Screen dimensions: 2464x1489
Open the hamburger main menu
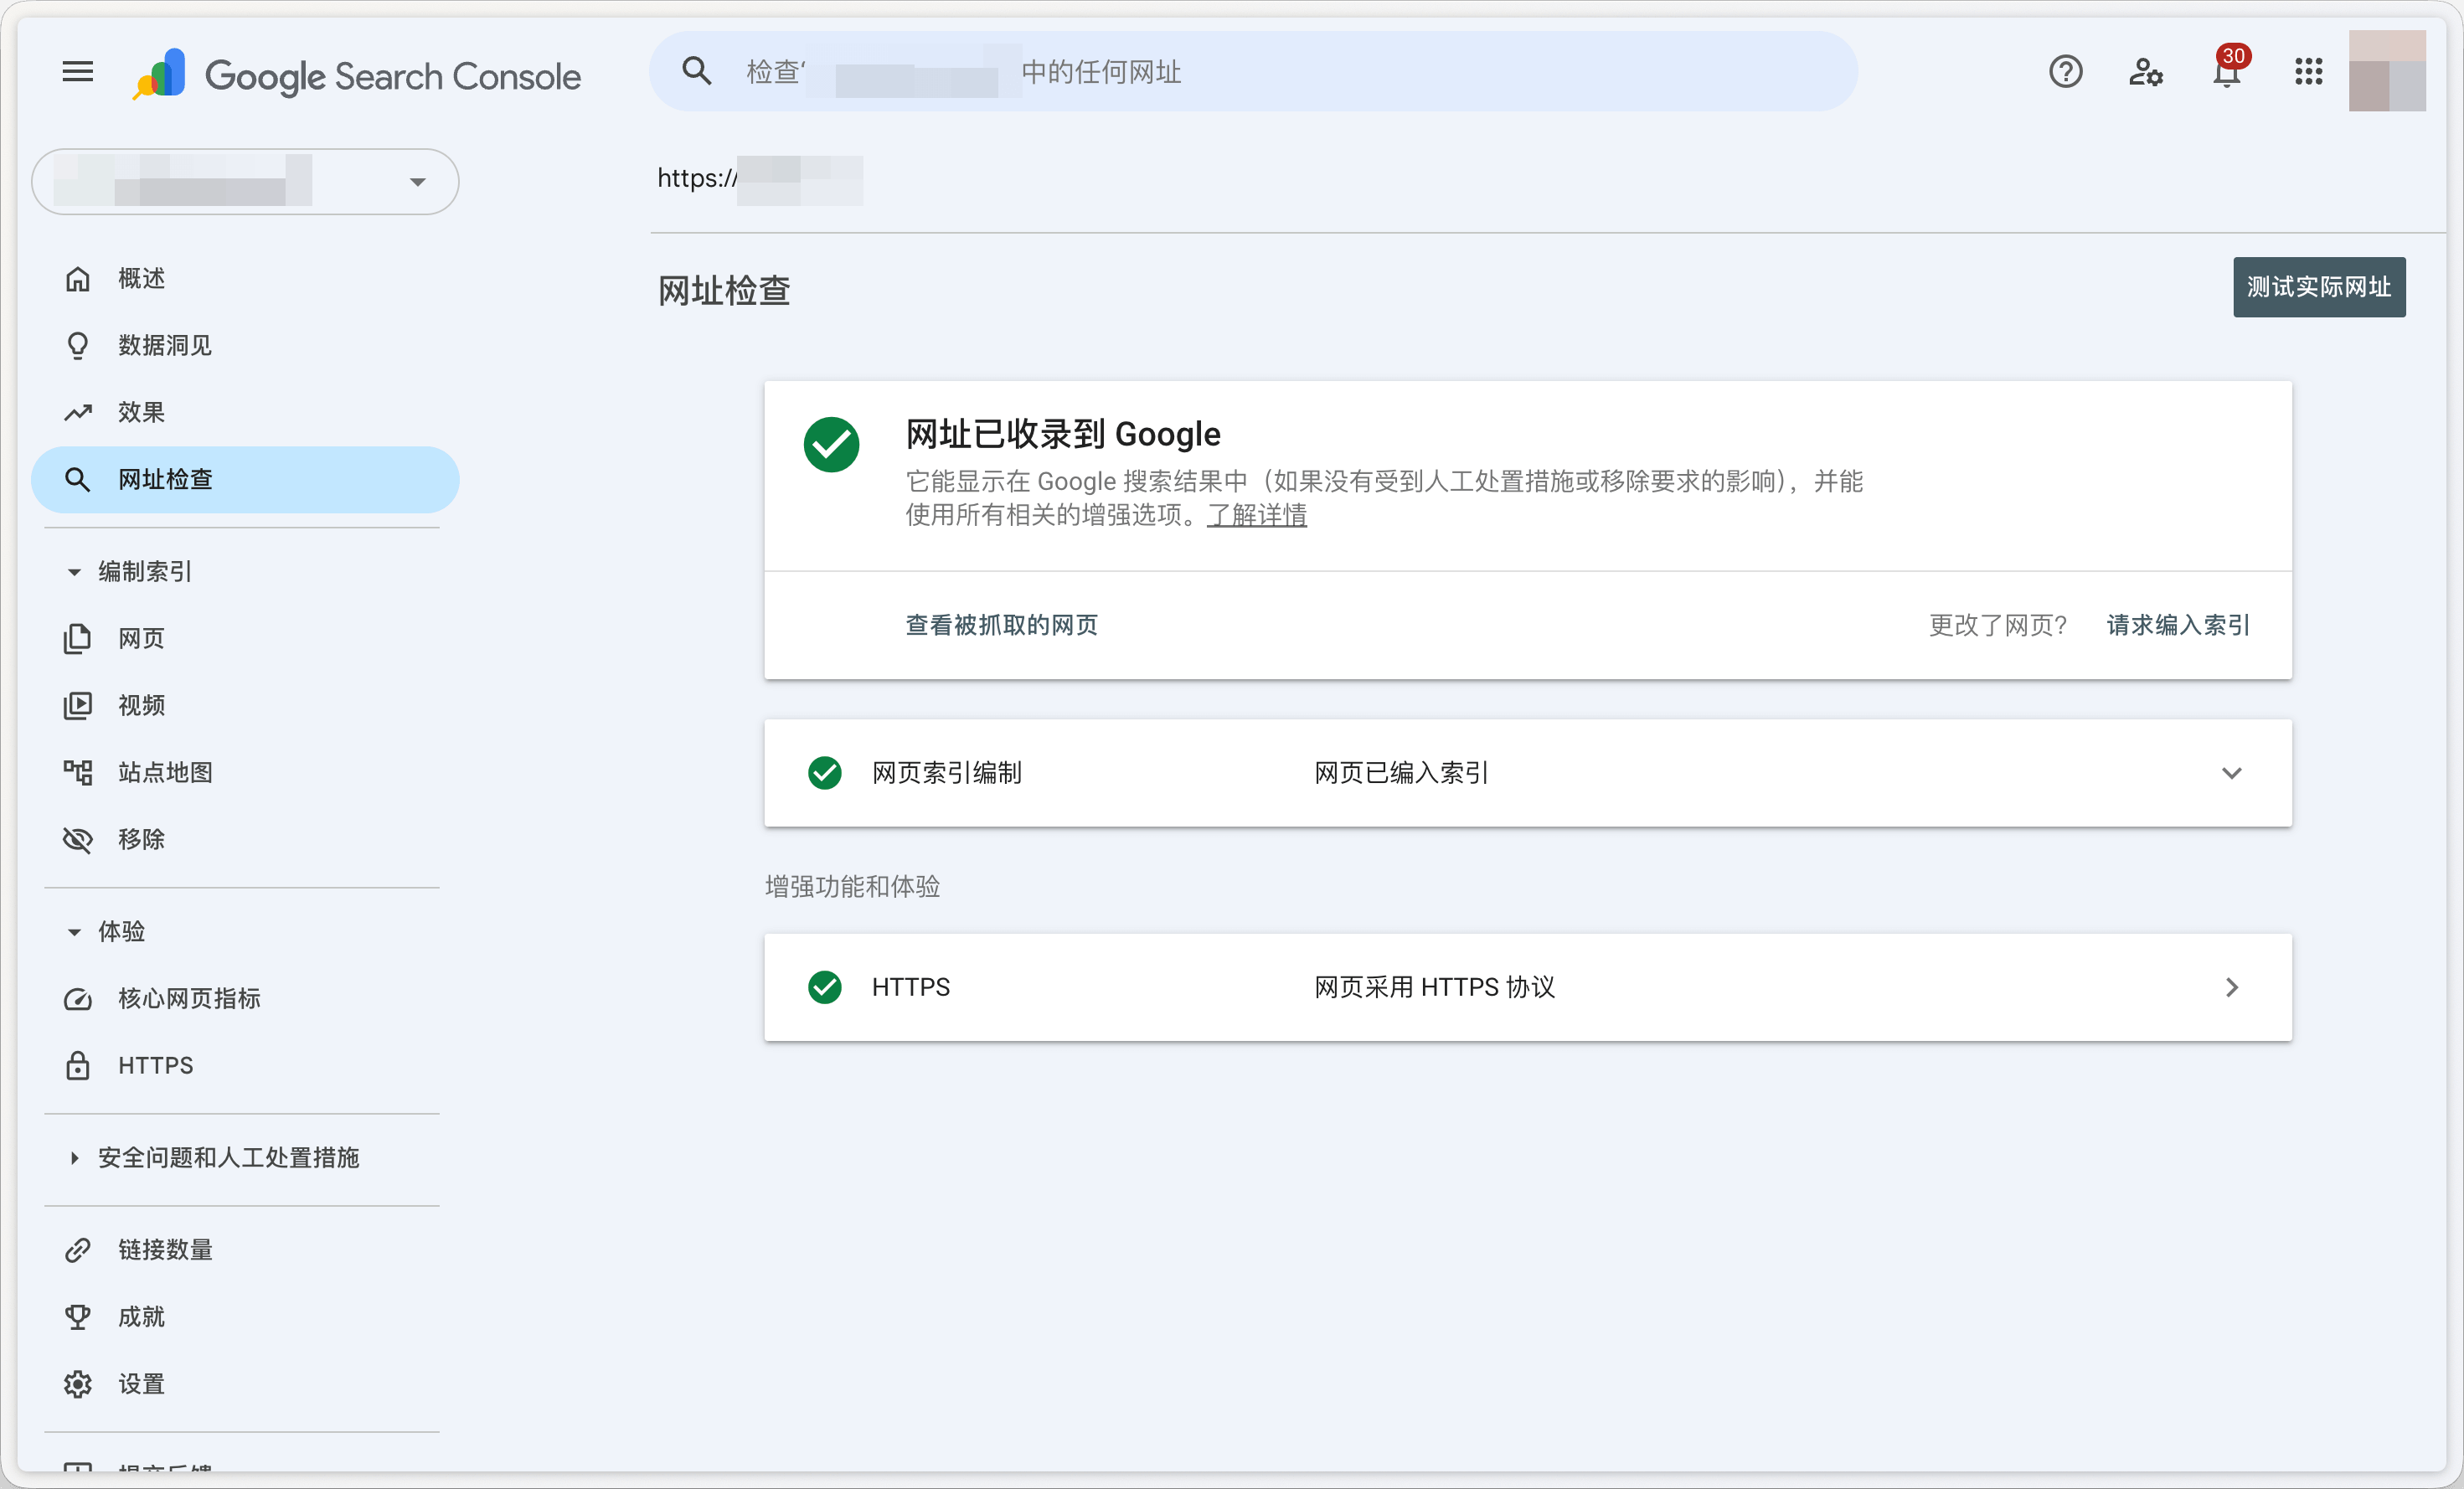tap(77, 71)
